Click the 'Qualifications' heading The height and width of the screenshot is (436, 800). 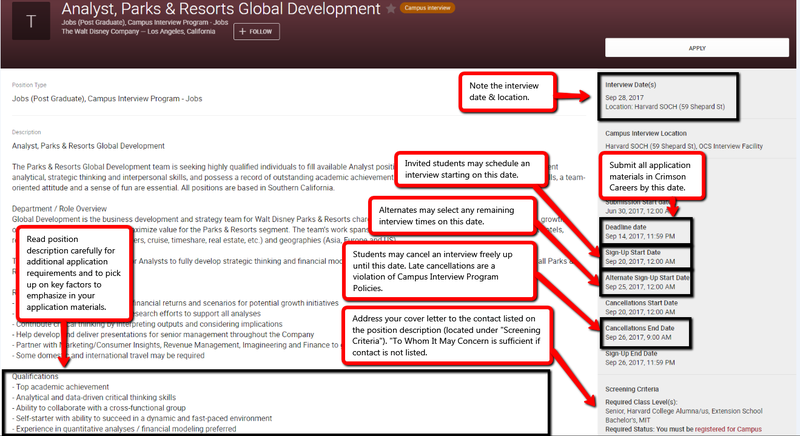pos(35,377)
